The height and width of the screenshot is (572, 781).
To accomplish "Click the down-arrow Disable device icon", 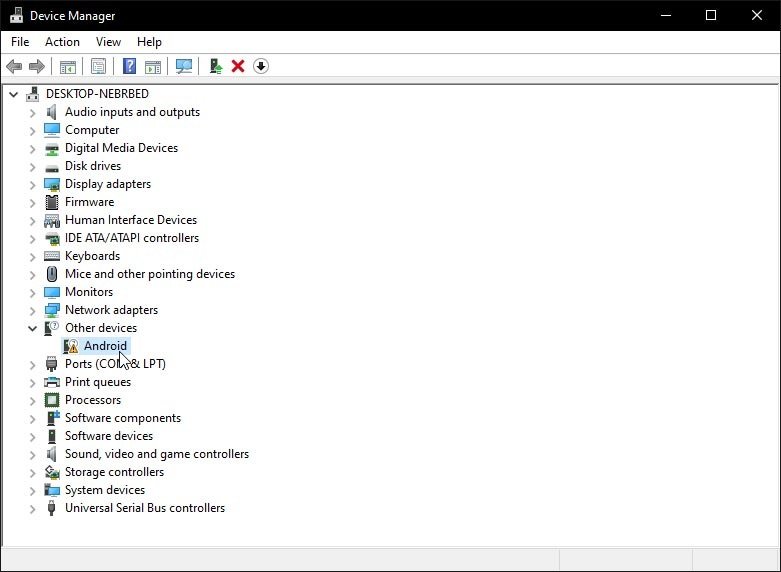I will point(261,66).
